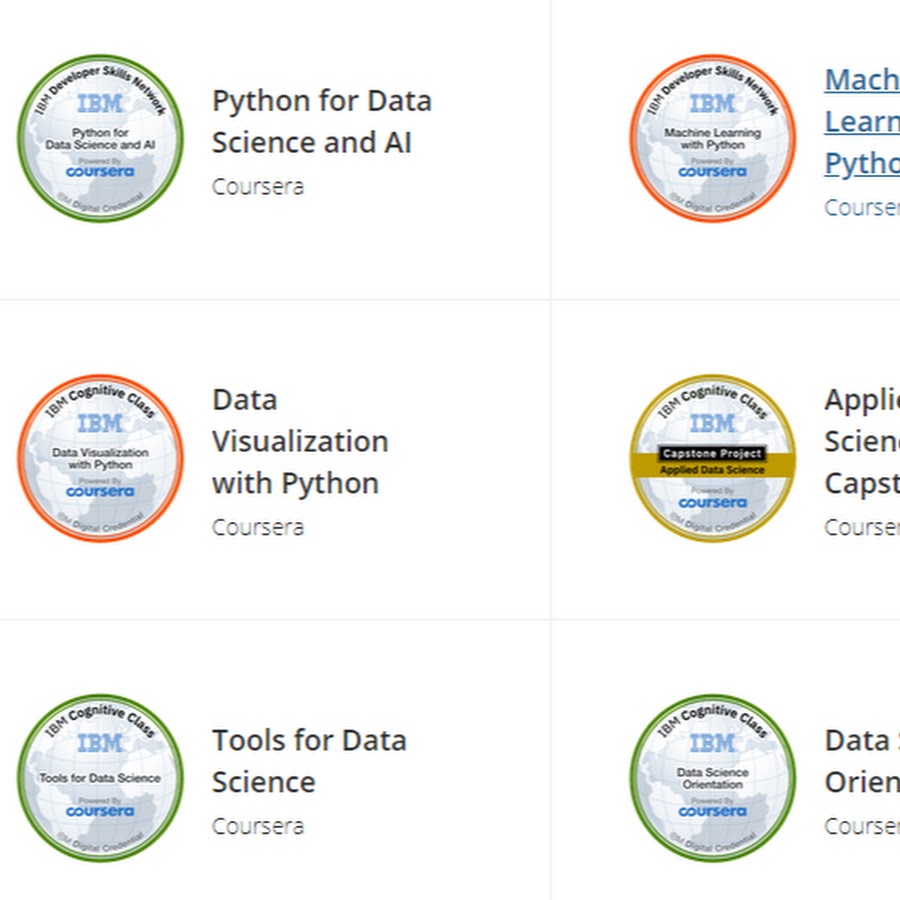Click IBM logo on Python for Data Science badge
The height and width of the screenshot is (900, 900).
point(100,103)
